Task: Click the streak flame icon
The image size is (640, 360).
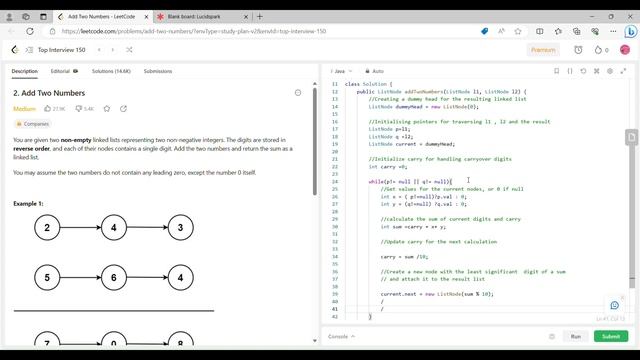Action: [x=598, y=50]
